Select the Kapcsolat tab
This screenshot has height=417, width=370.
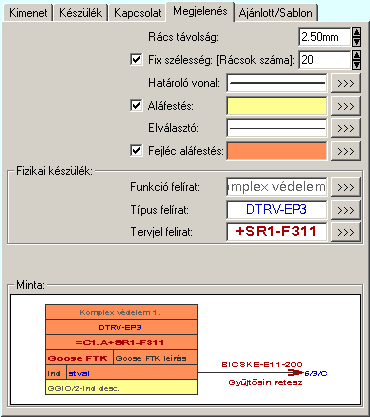pyautogui.click(x=138, y=13)
